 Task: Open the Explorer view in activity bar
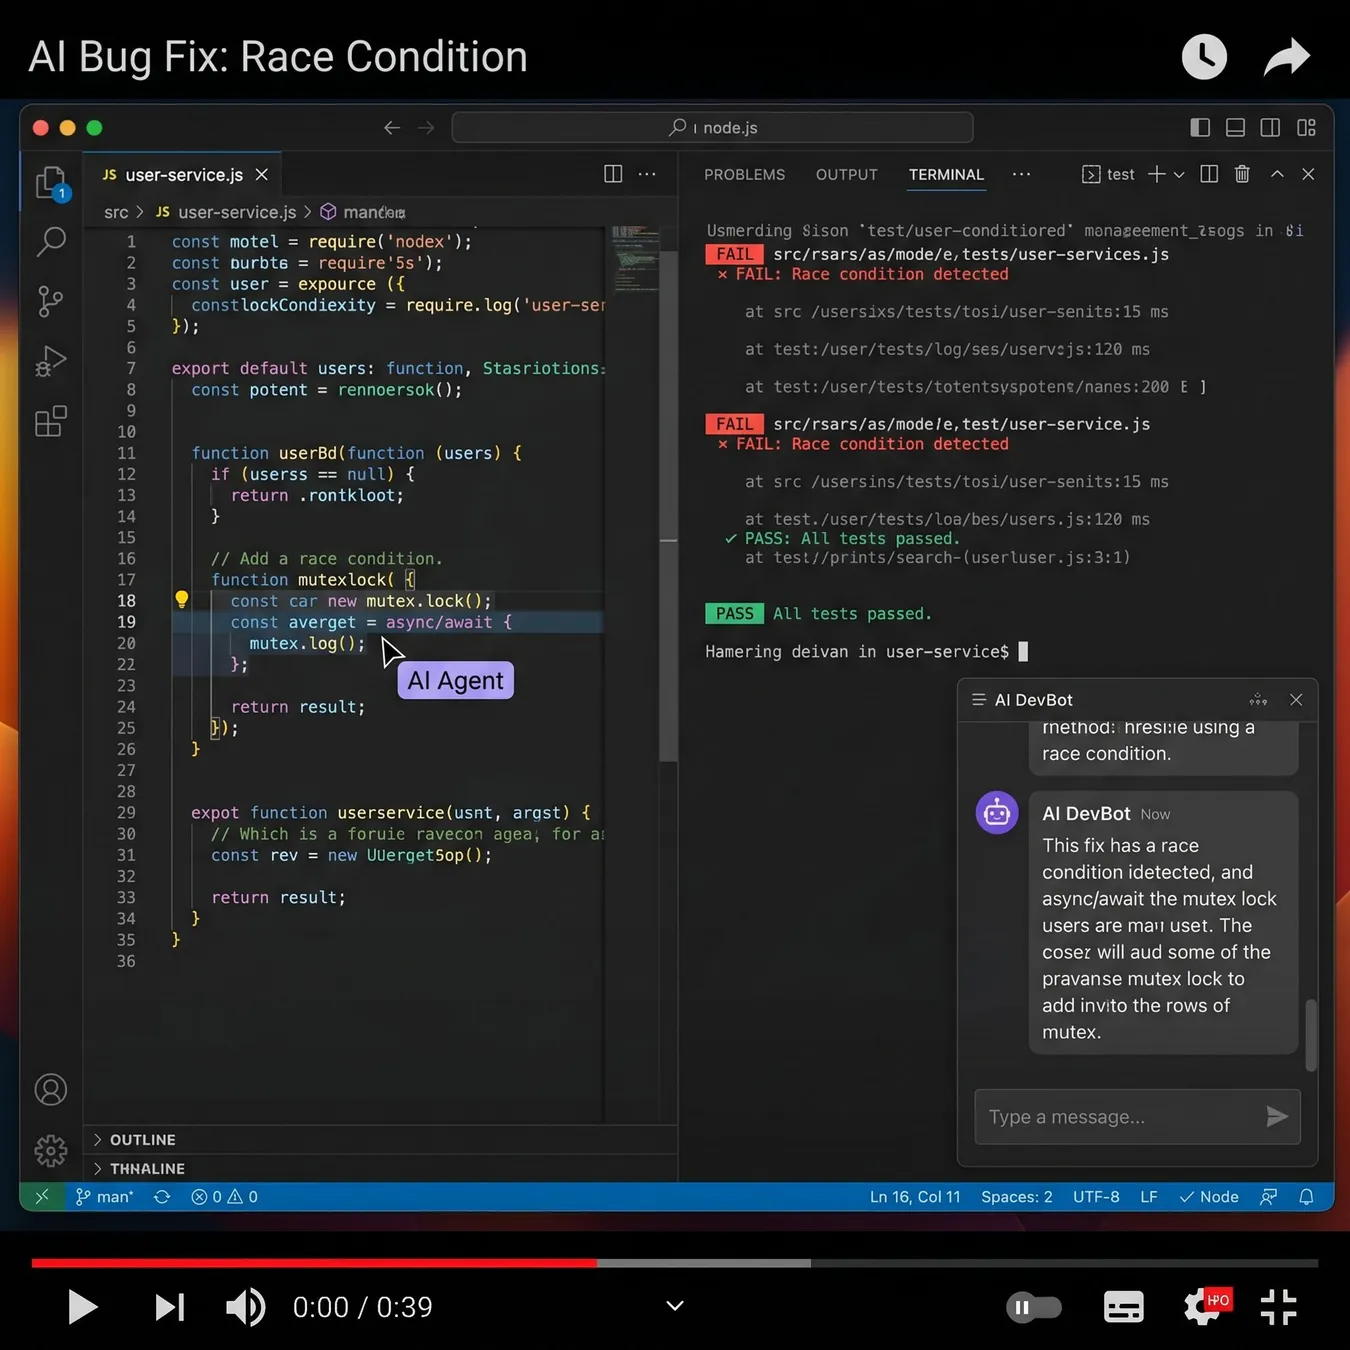coord(50,183)
